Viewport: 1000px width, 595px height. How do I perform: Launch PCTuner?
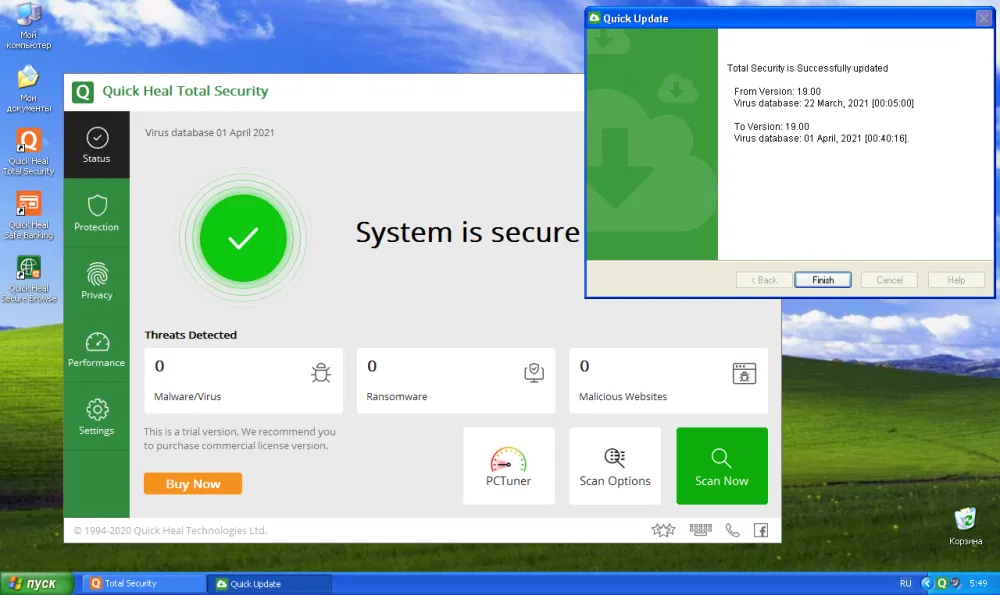click(509, 466)
